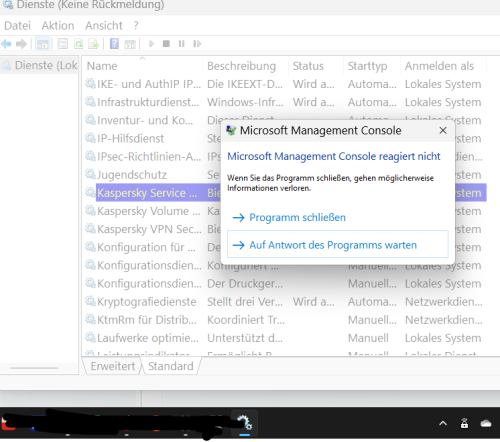Select the Kaspersky Service row
The image size is (500, 442).
tap(286, 193)
